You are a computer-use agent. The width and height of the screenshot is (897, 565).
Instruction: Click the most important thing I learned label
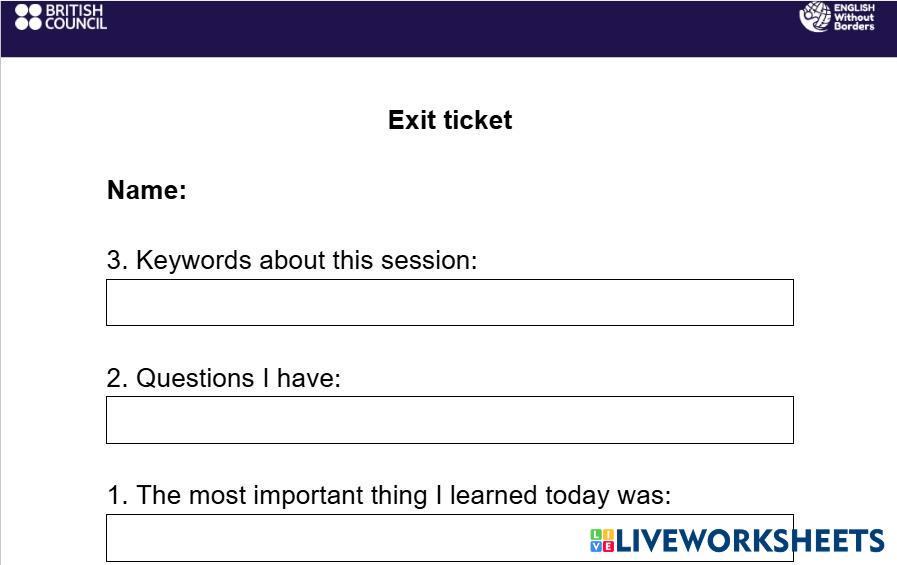click(389, 495)
